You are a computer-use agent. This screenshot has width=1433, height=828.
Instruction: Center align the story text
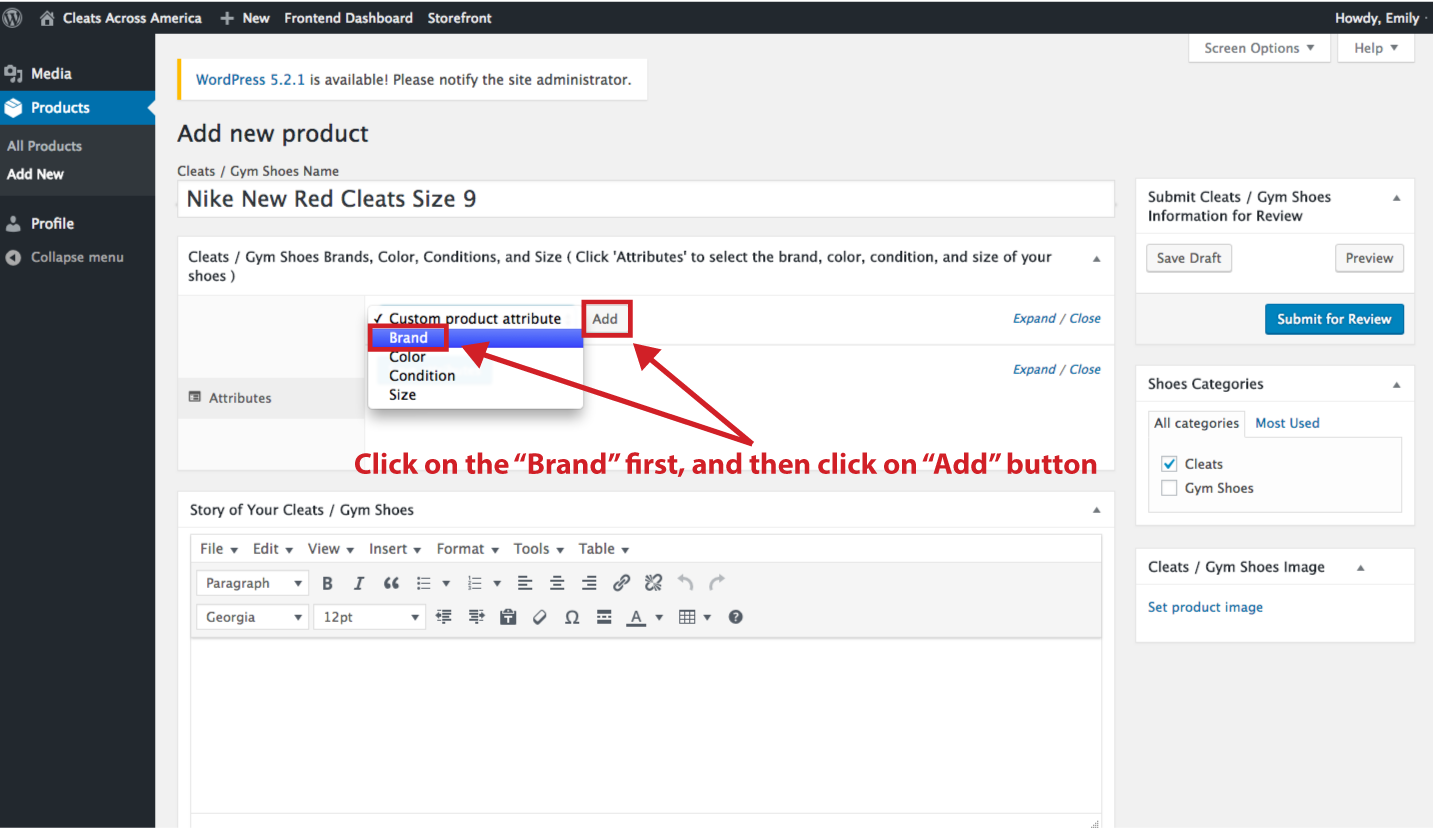click(557, 583)
